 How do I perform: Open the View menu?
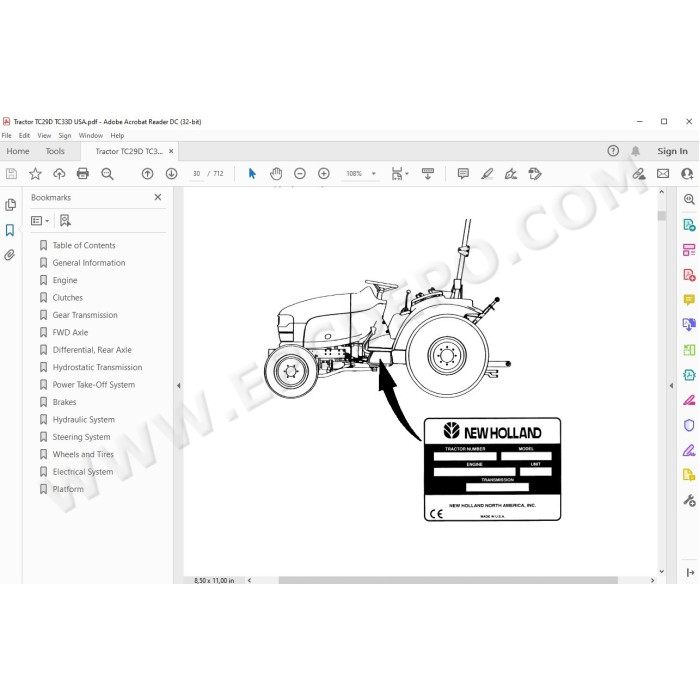coord(44,135)
